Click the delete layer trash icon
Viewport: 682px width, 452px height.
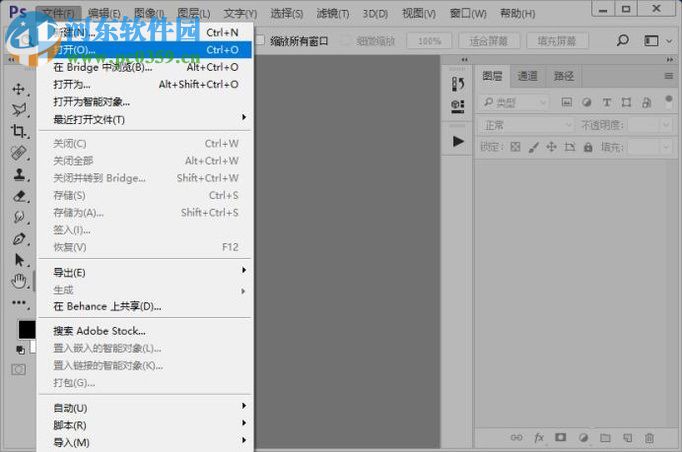pyautogui.click(x=649, y=438)
